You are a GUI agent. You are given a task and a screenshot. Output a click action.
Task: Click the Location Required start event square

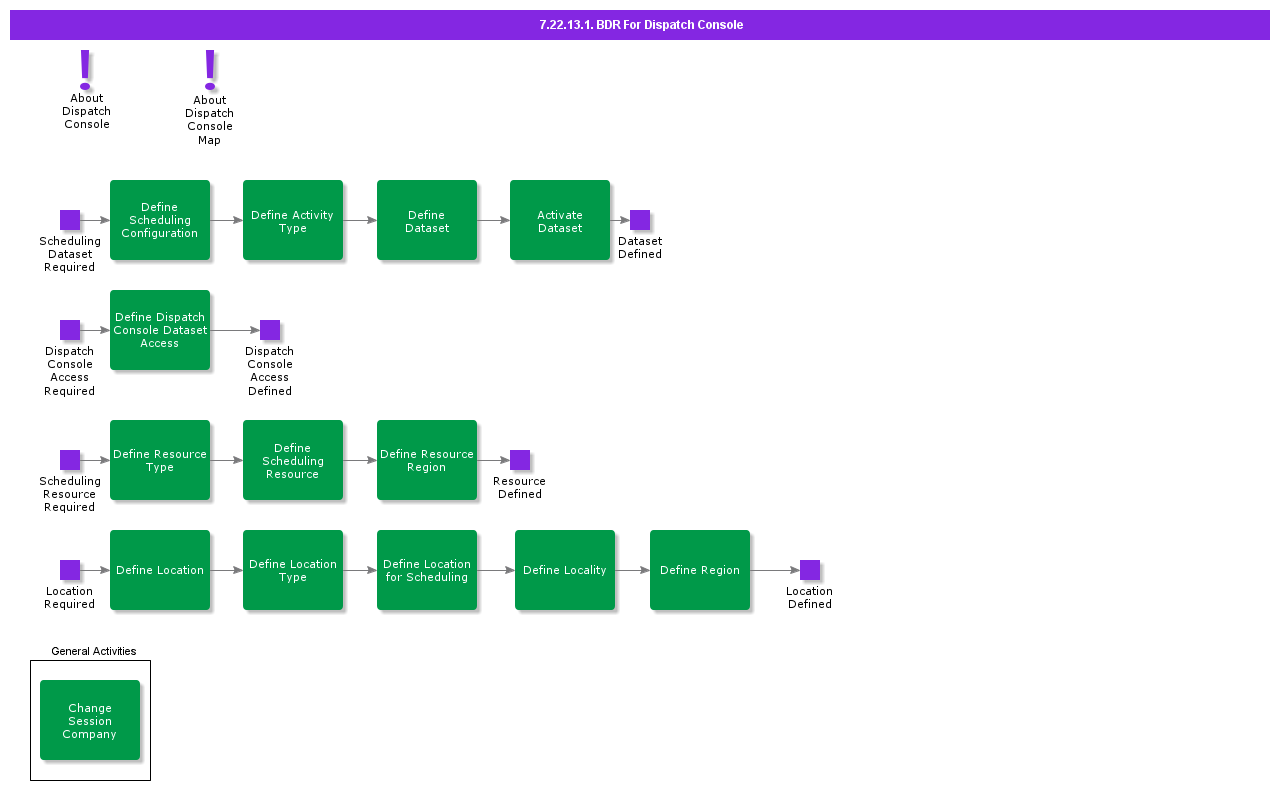pyautogui.click(x=70, y=570)
